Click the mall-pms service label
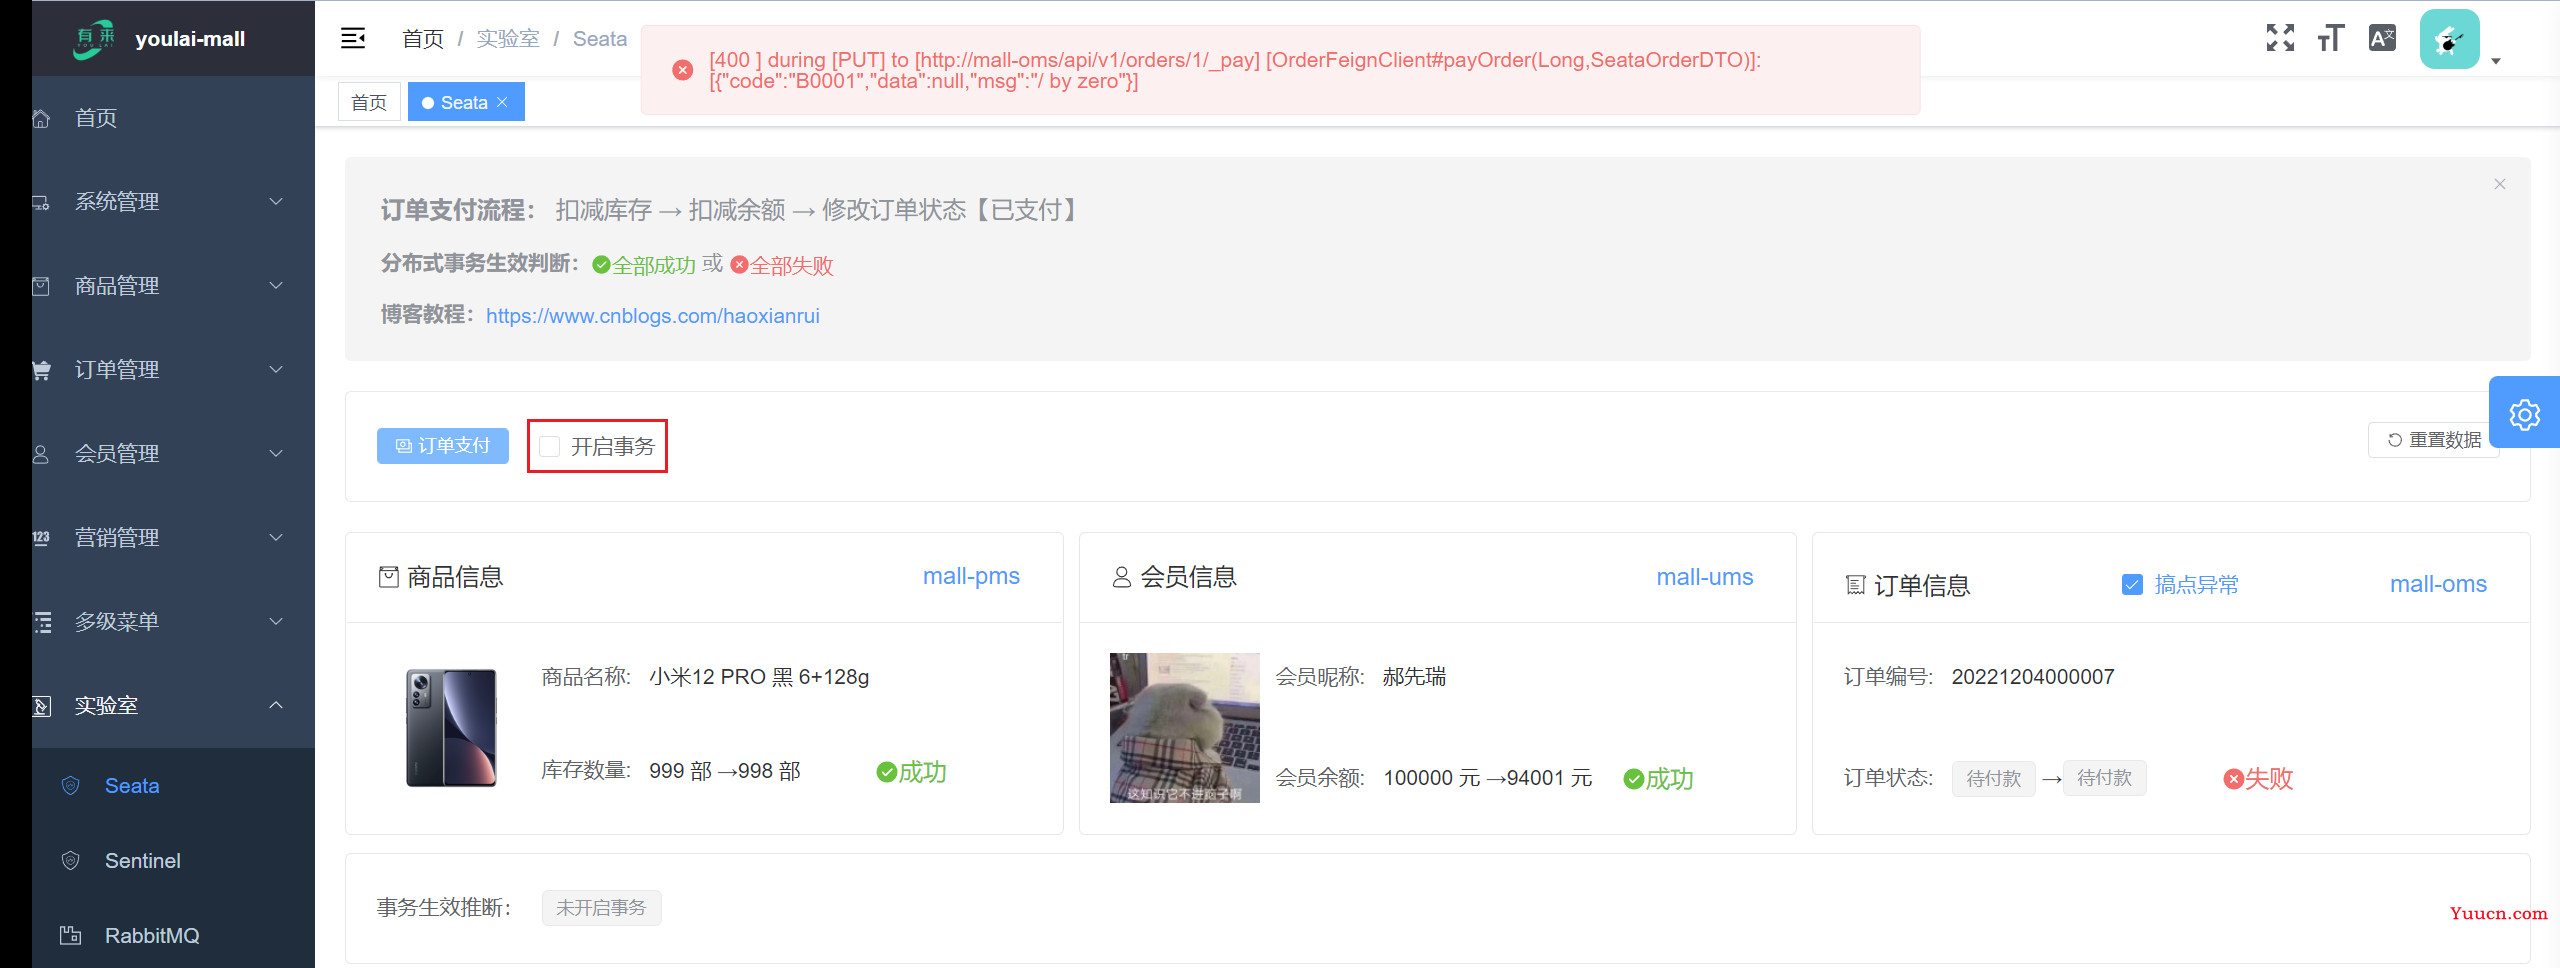Screen dimensions: 2560x968 (971, 576)
